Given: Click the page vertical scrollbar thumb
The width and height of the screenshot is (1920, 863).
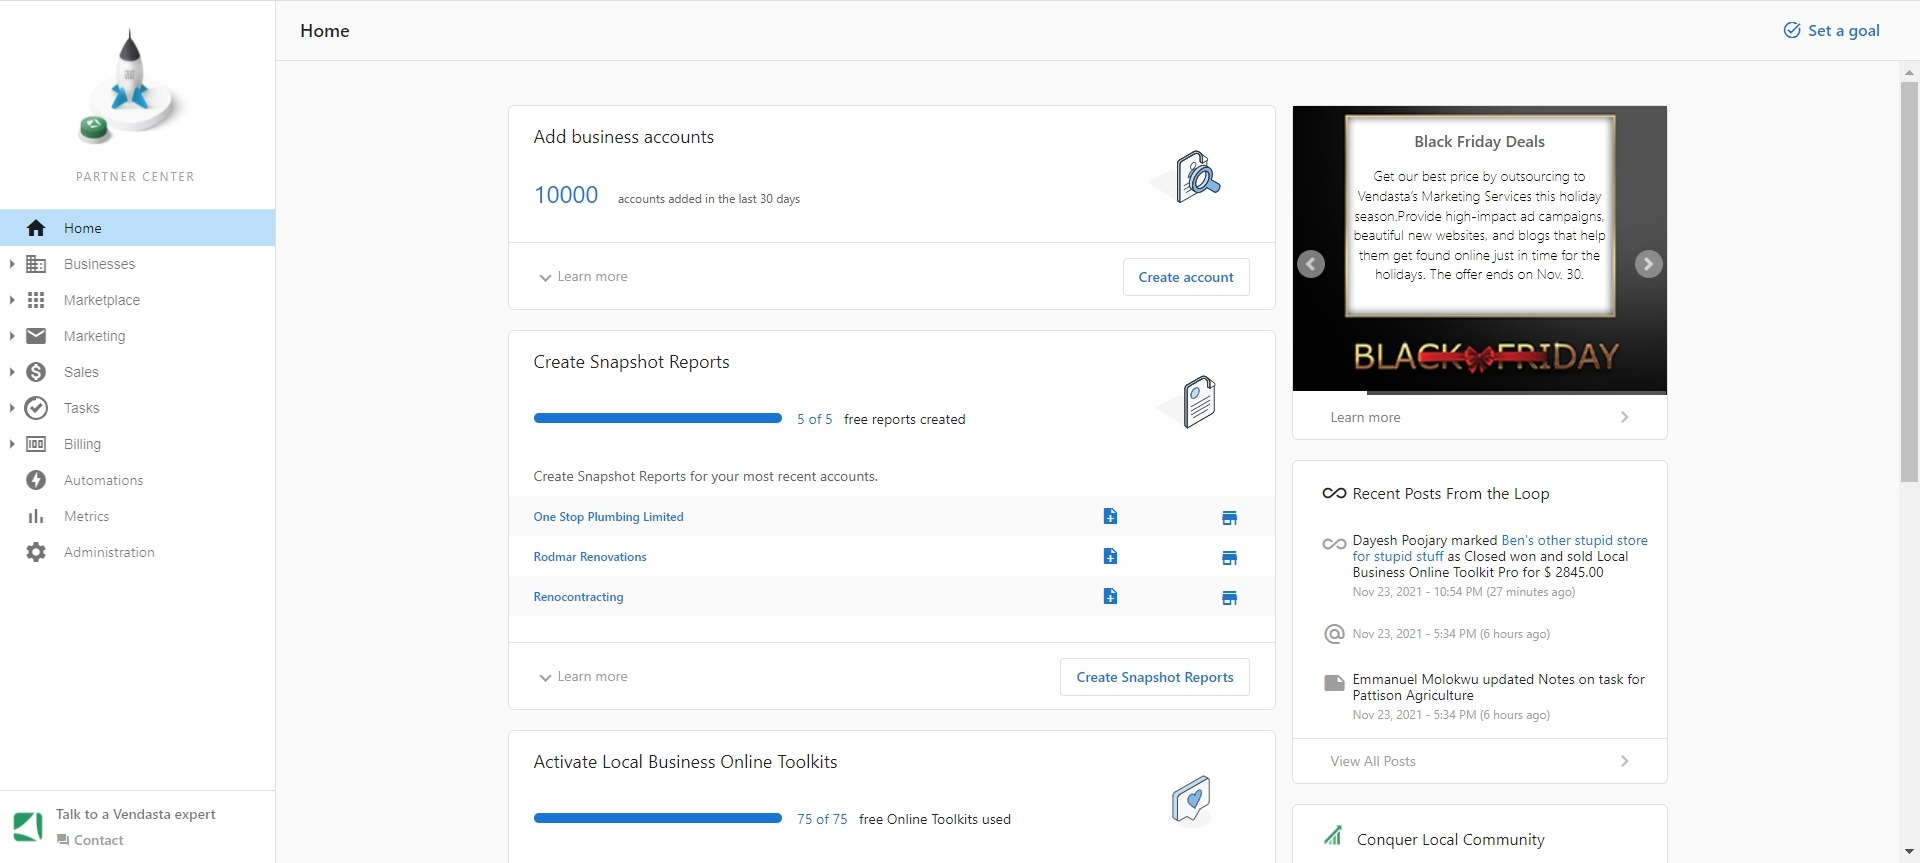Looking at the screenshot, I should tap(1909, 282).
